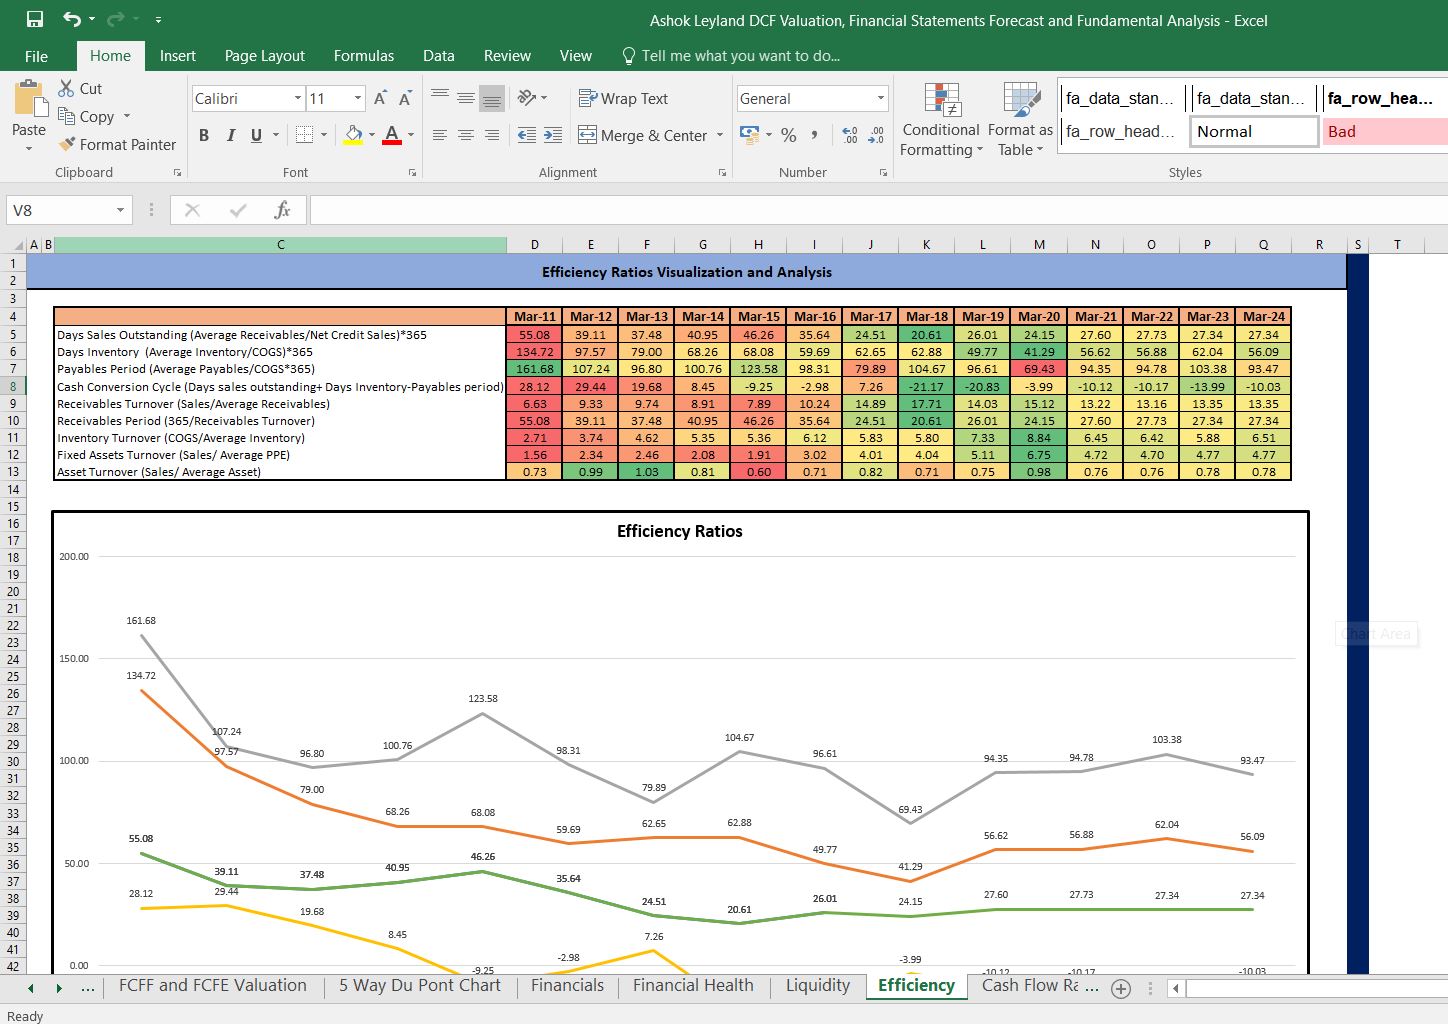
Task: Open the Font dialog launcher
Action: (412, 173)
